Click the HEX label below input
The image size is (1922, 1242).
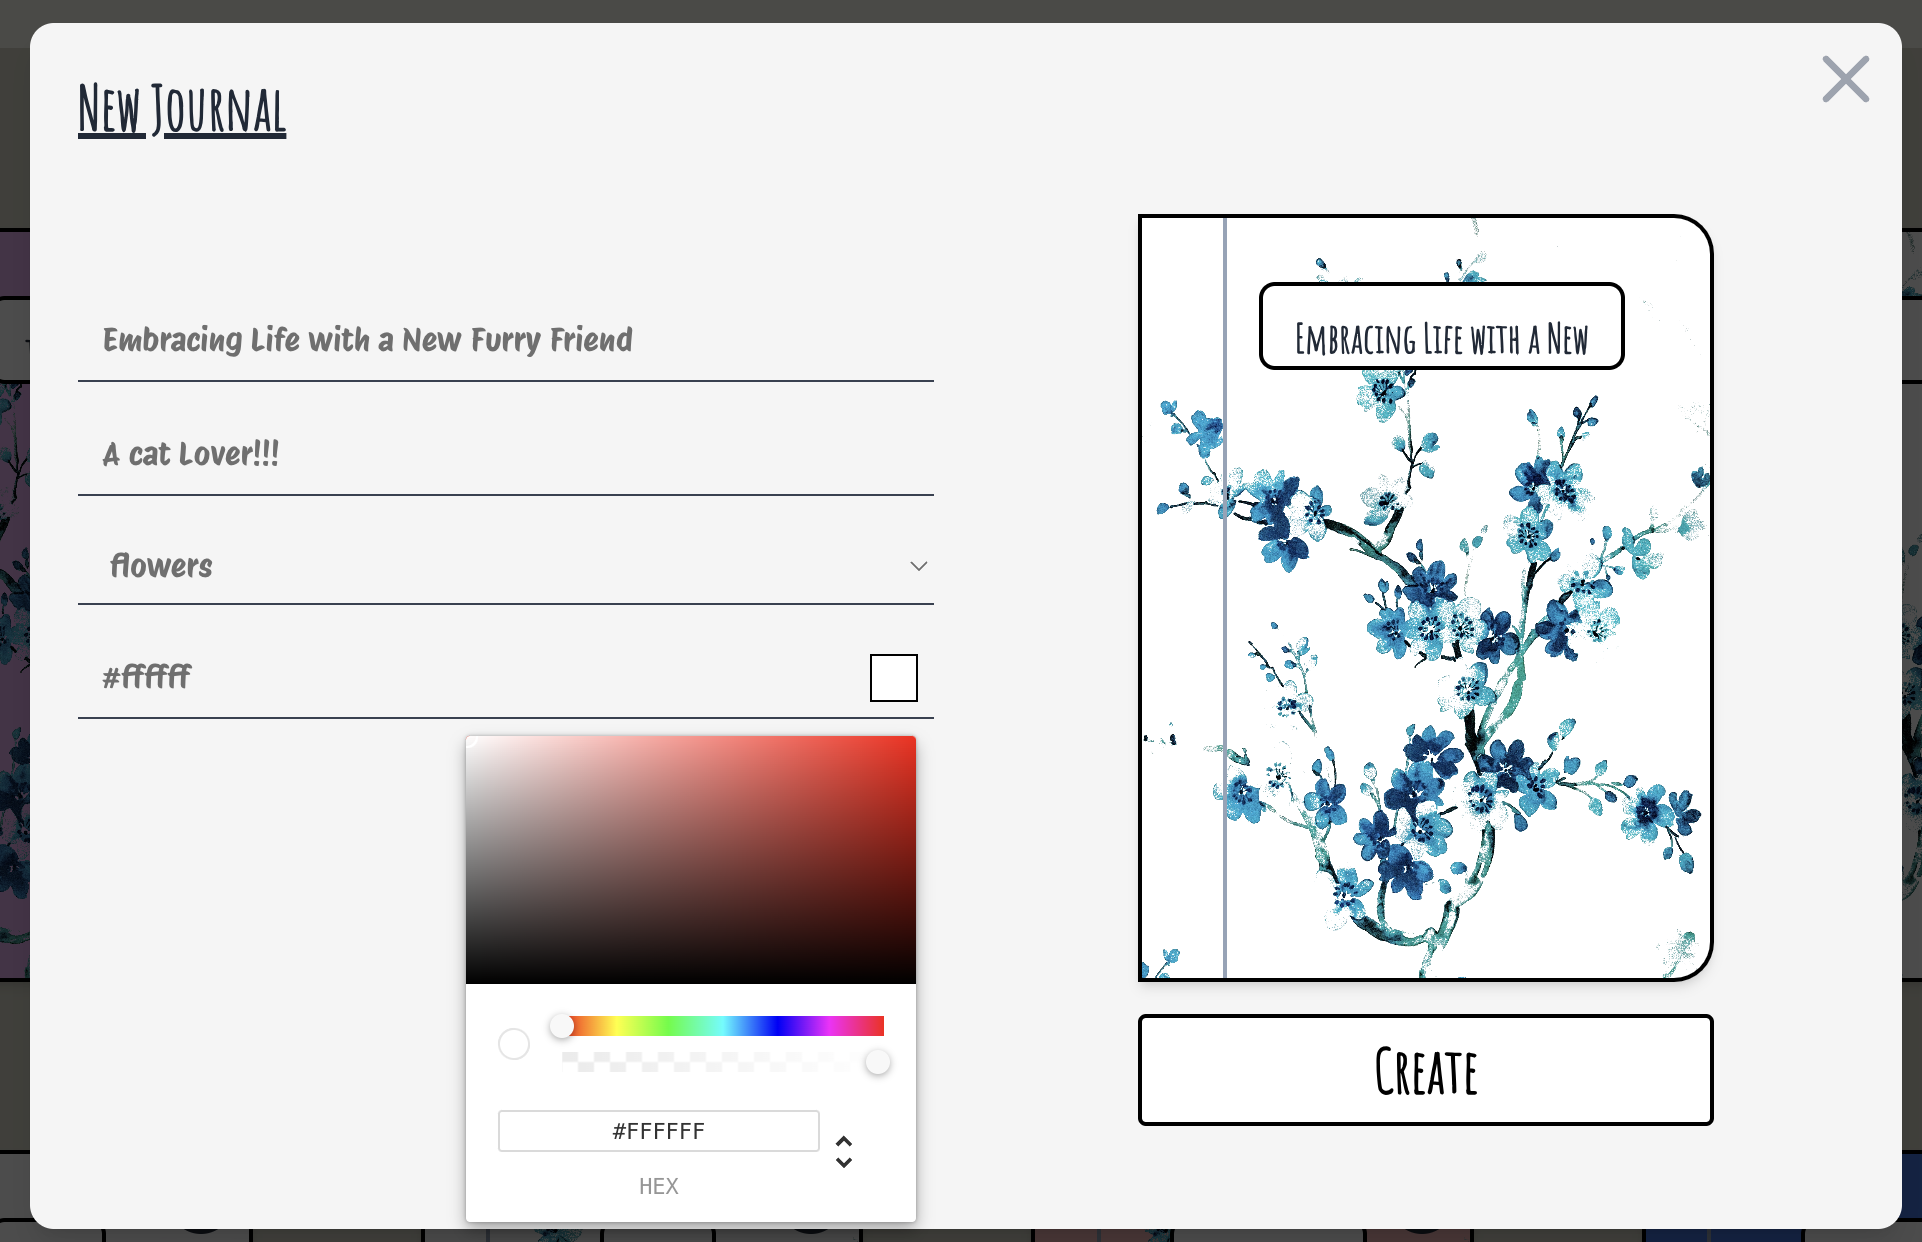click(x=658, y=1186)
